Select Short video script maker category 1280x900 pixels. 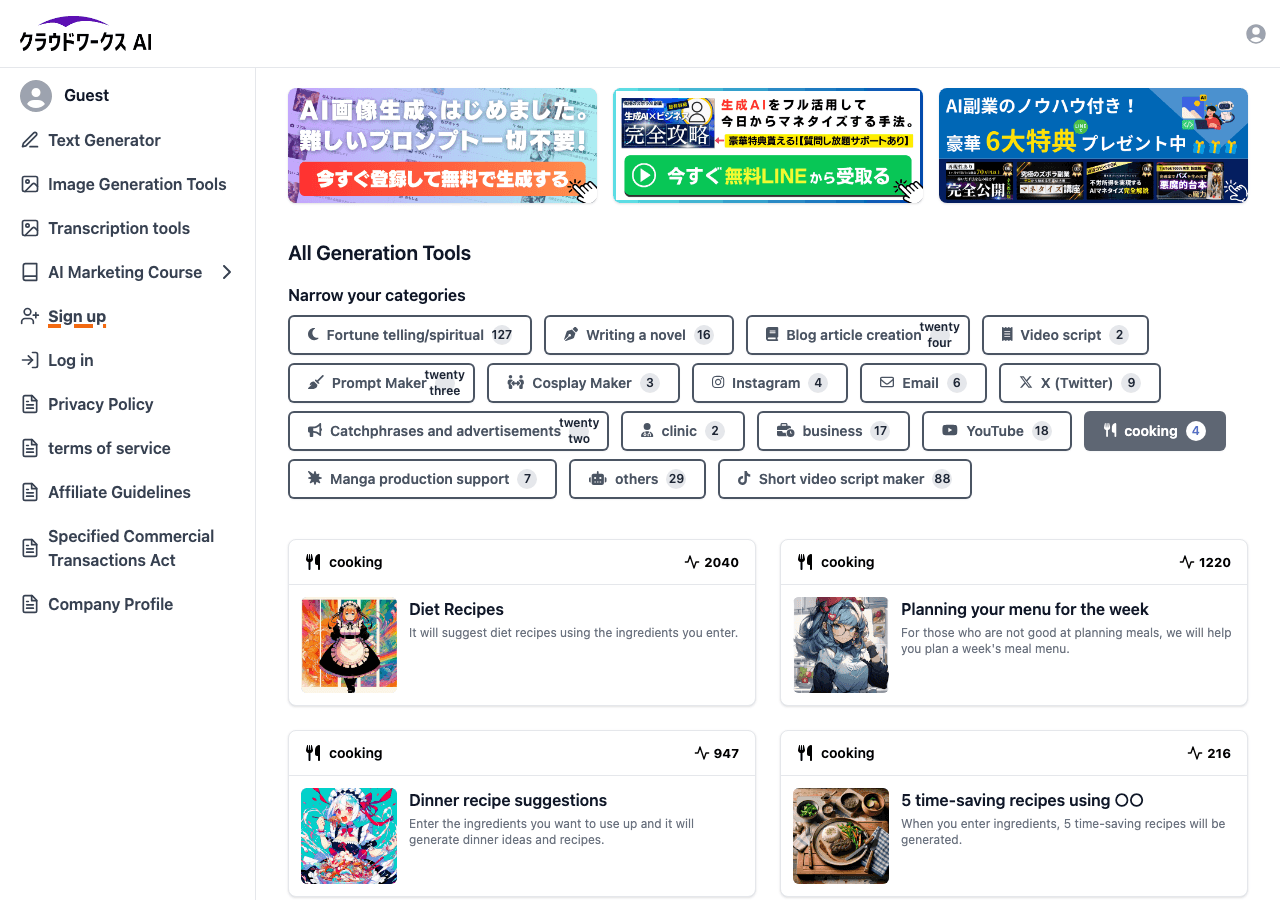pyautogui.click(x=845, y=479)
